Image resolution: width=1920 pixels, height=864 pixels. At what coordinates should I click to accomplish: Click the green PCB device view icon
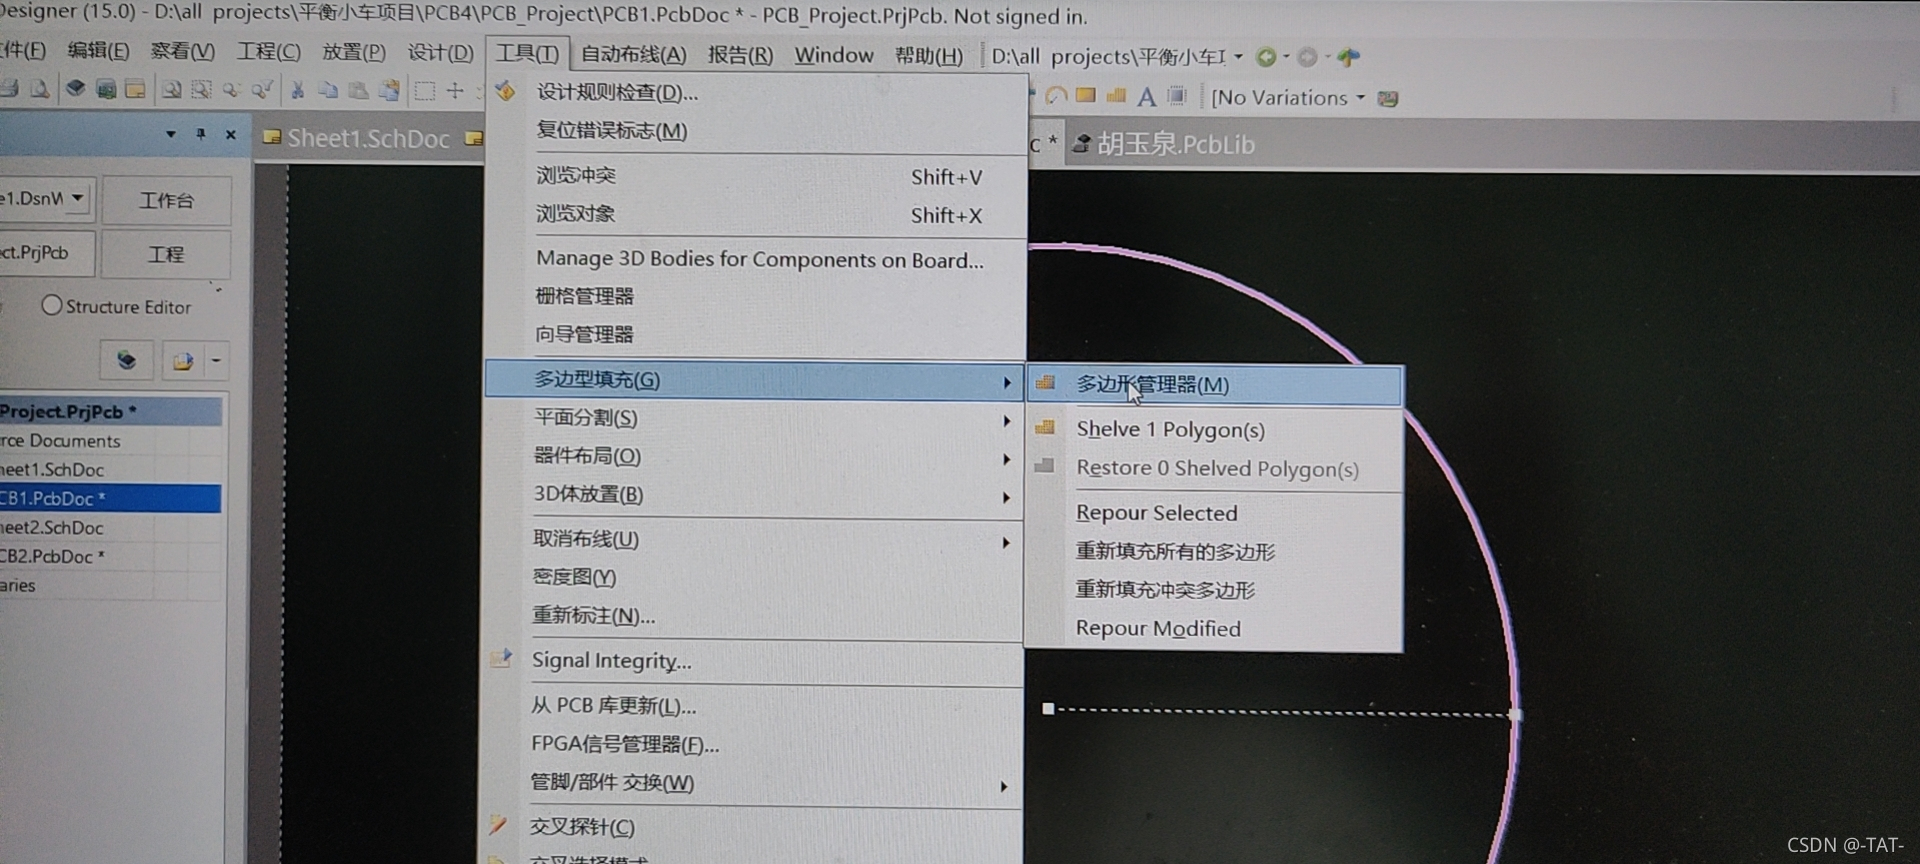(x=106, y=90)
